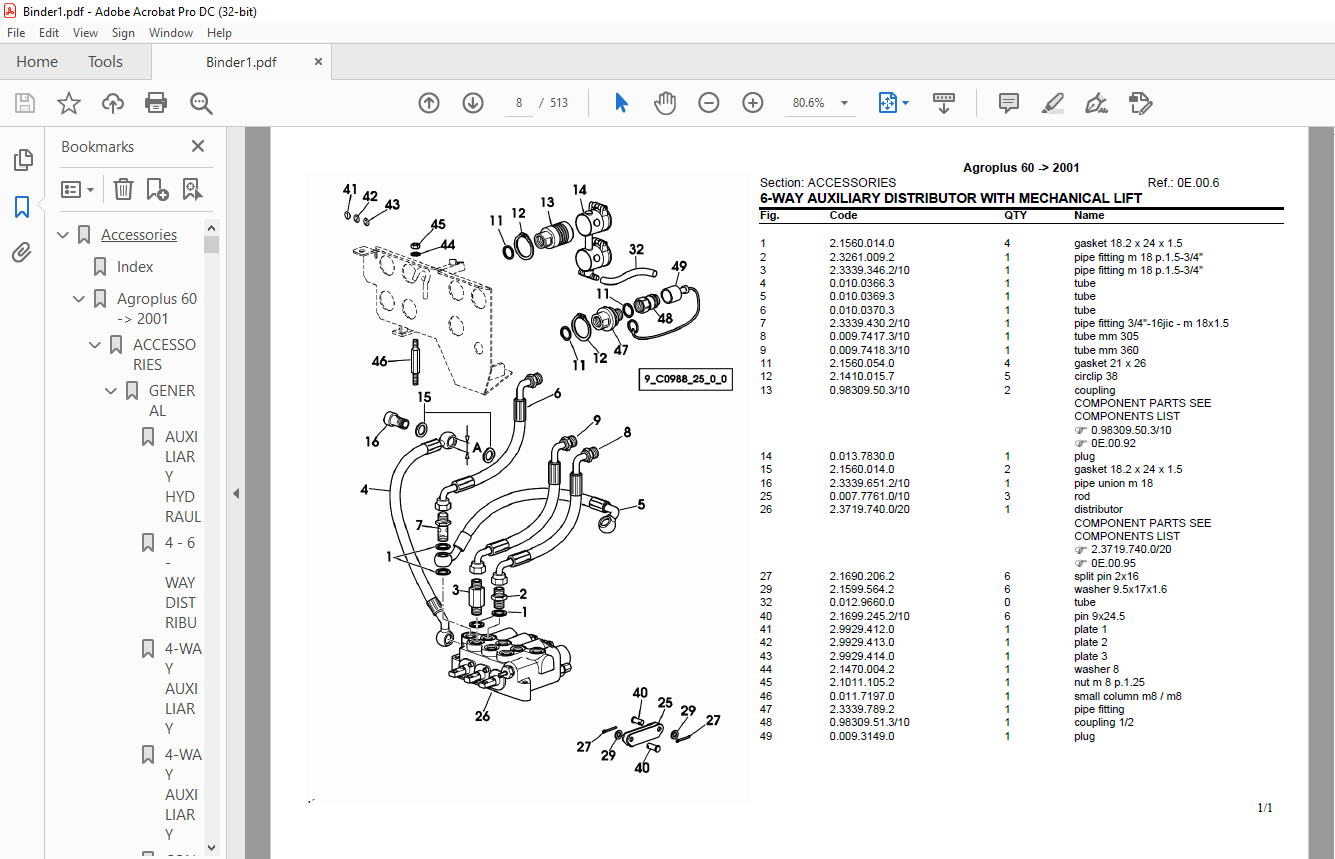Add the document to favorites with the star icon
1335x859 pixels.
(69, 103)
